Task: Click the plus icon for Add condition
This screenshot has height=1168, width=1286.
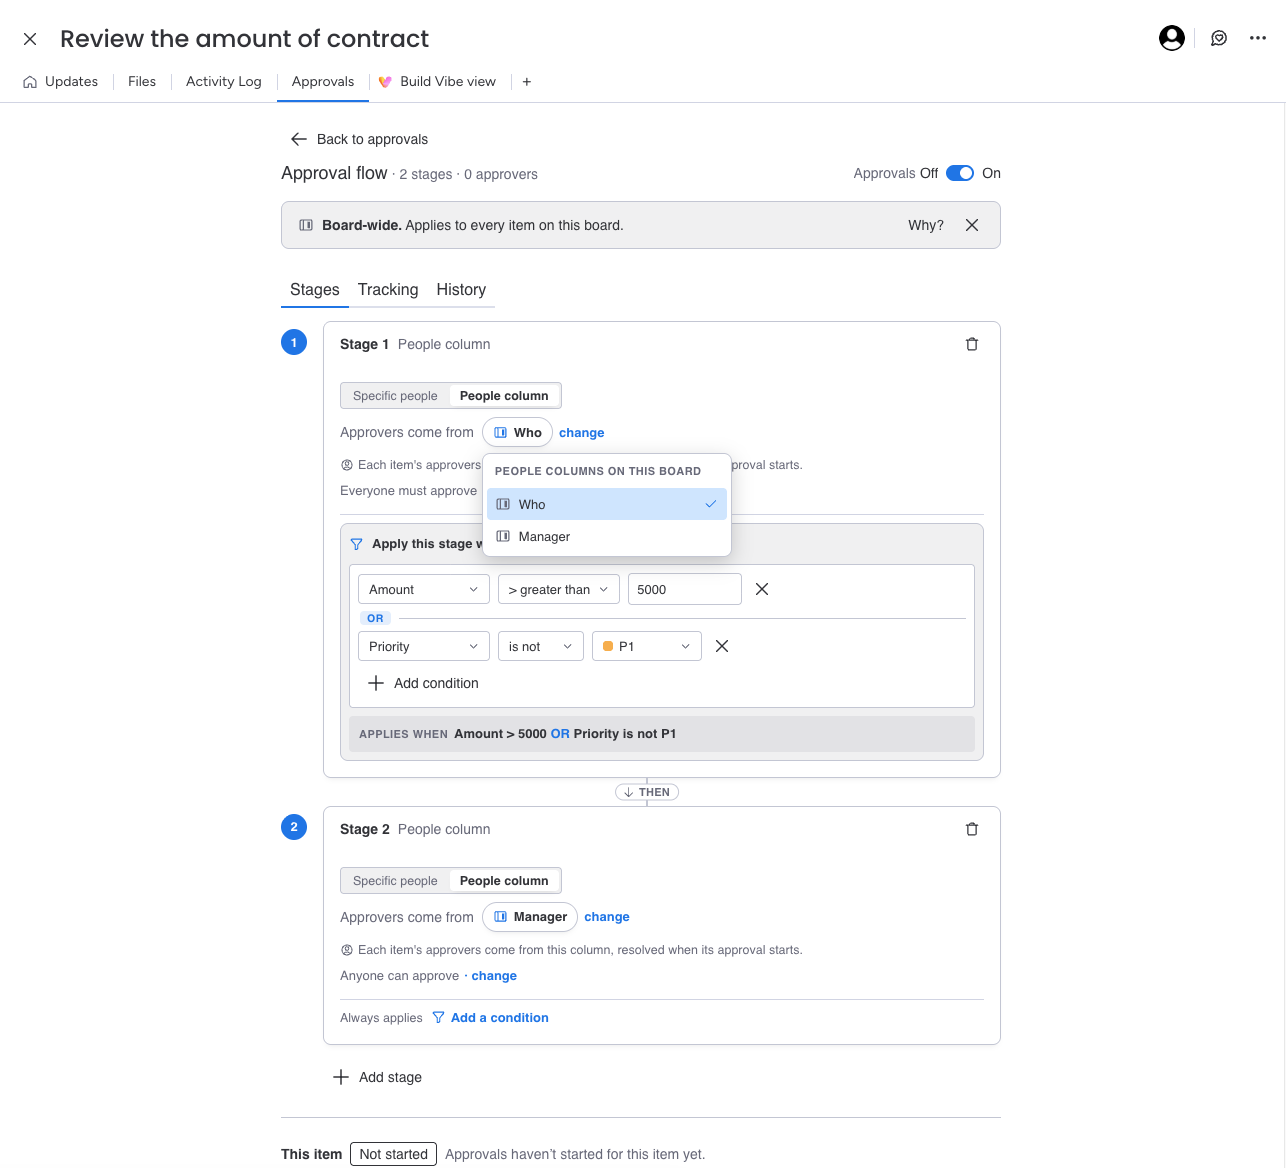Action: (x=376, y=683)
